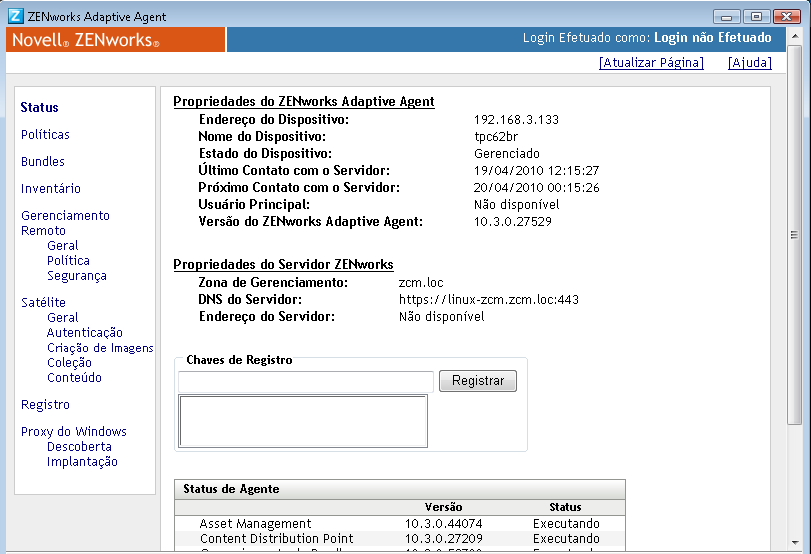Open the Ajuda help link
Image resolution: width=811 pixels, height=554 pixels.
749,63
